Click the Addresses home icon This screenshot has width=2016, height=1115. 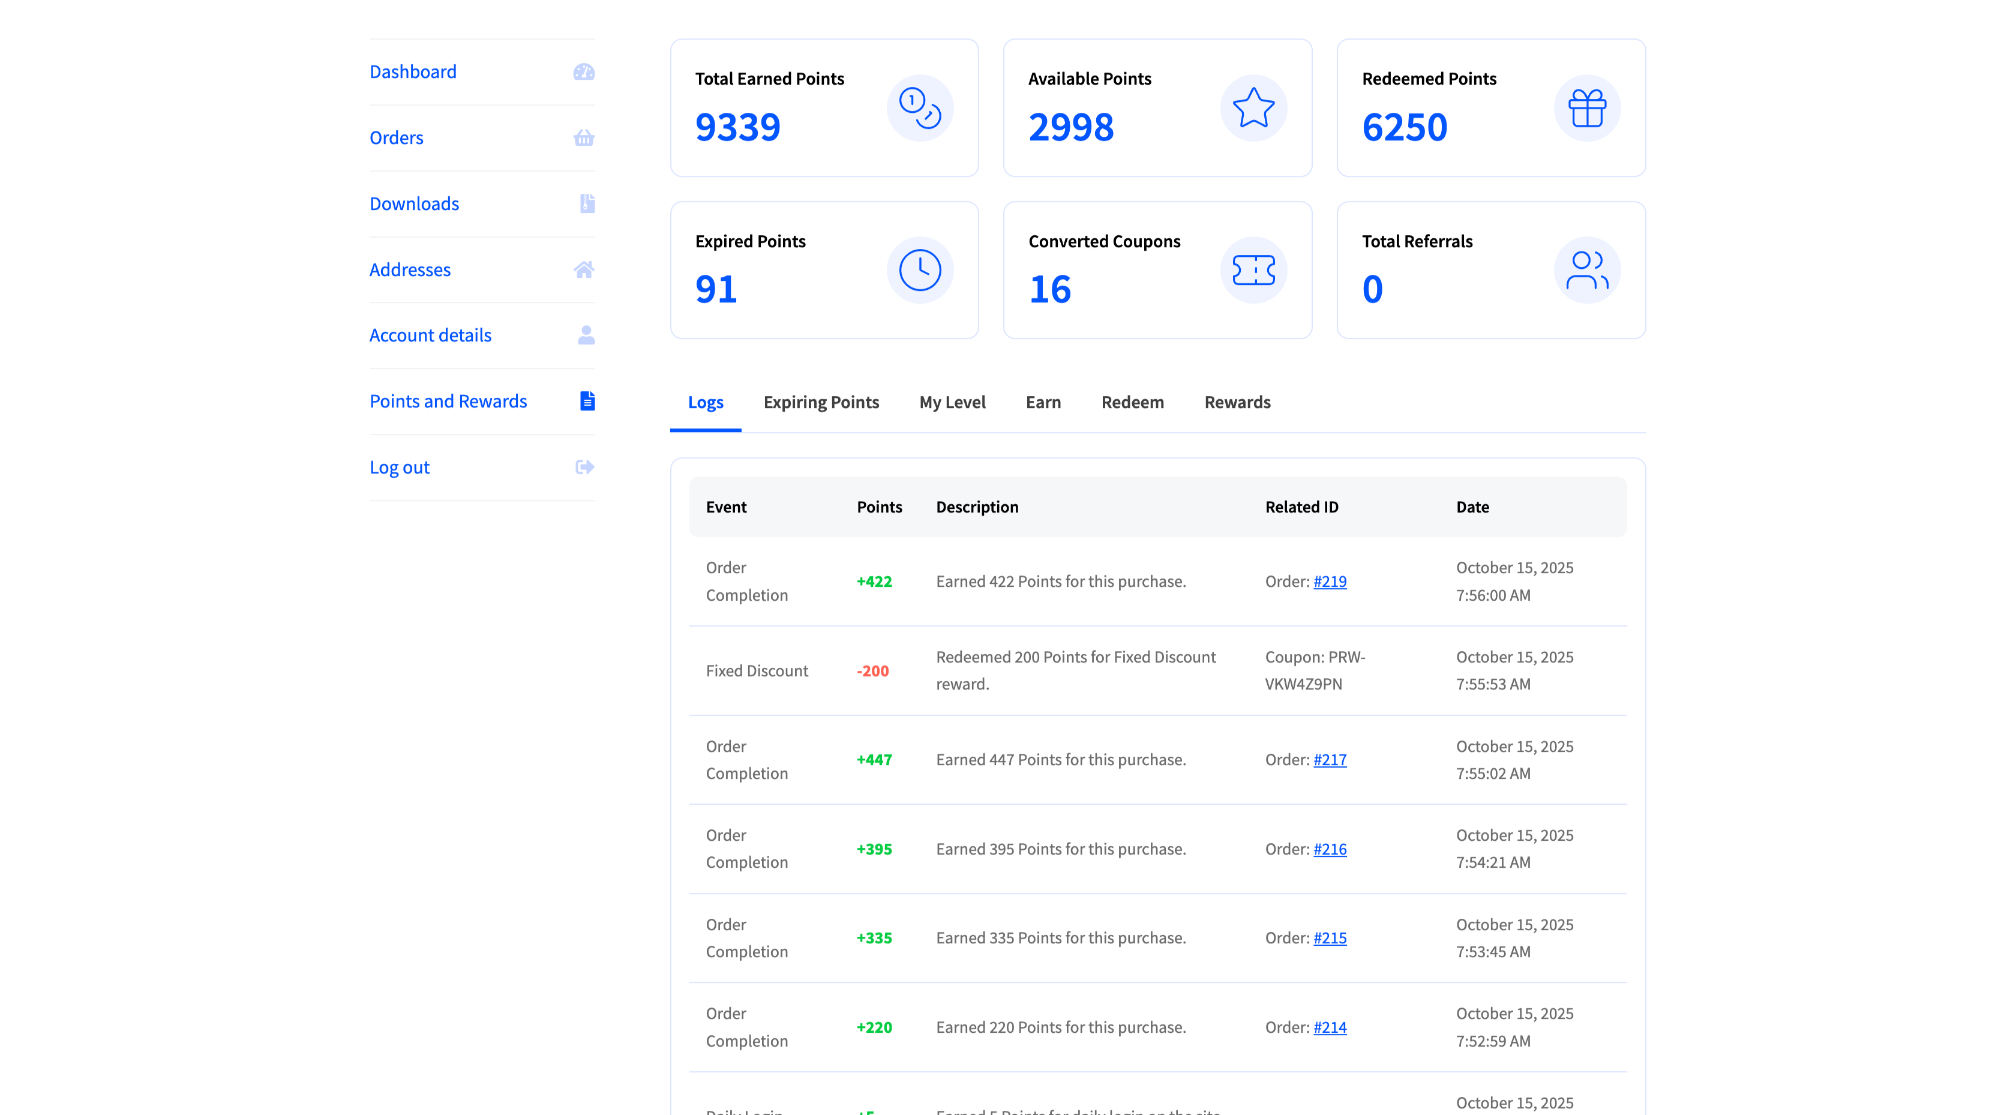584,269
